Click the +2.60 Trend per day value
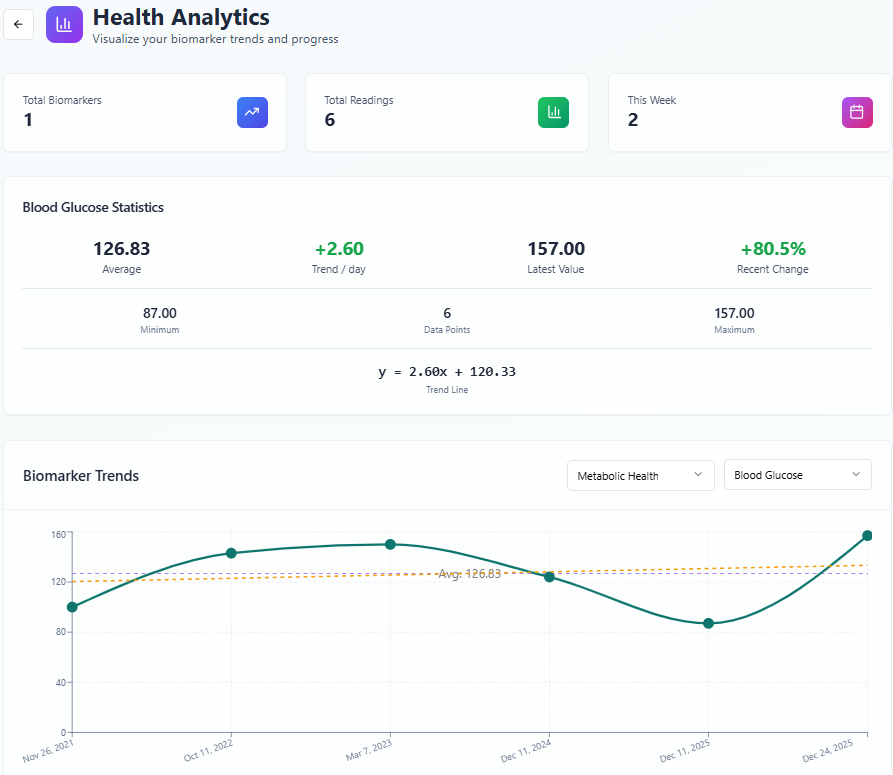 (339, 249)
